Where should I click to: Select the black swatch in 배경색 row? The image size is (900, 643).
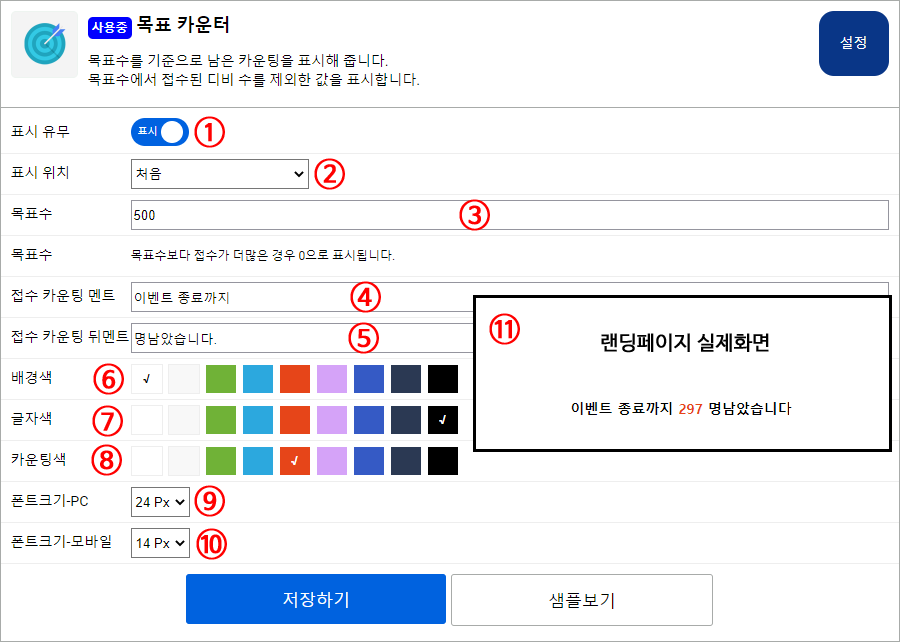click(443, 379)
